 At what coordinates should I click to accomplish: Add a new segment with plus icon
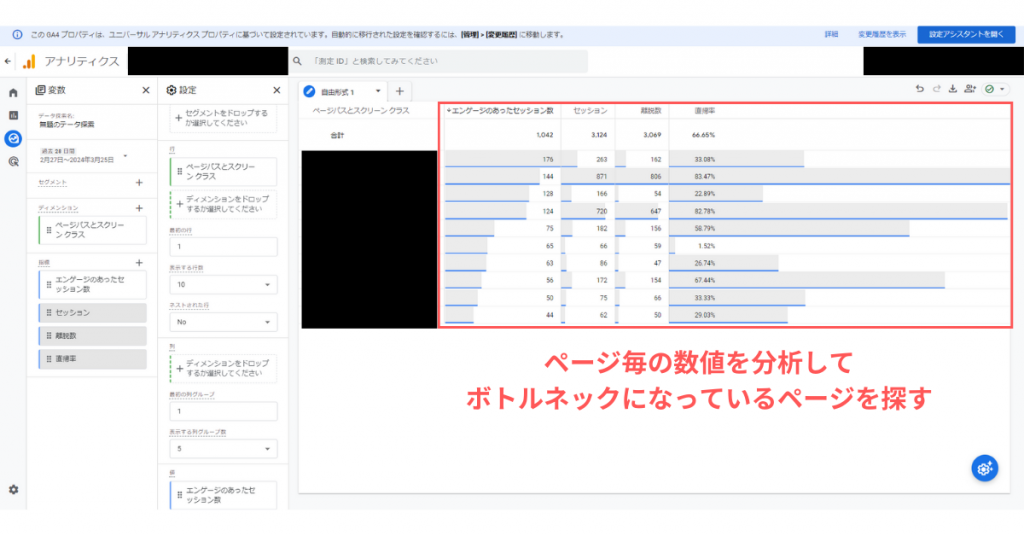(139, 183)
